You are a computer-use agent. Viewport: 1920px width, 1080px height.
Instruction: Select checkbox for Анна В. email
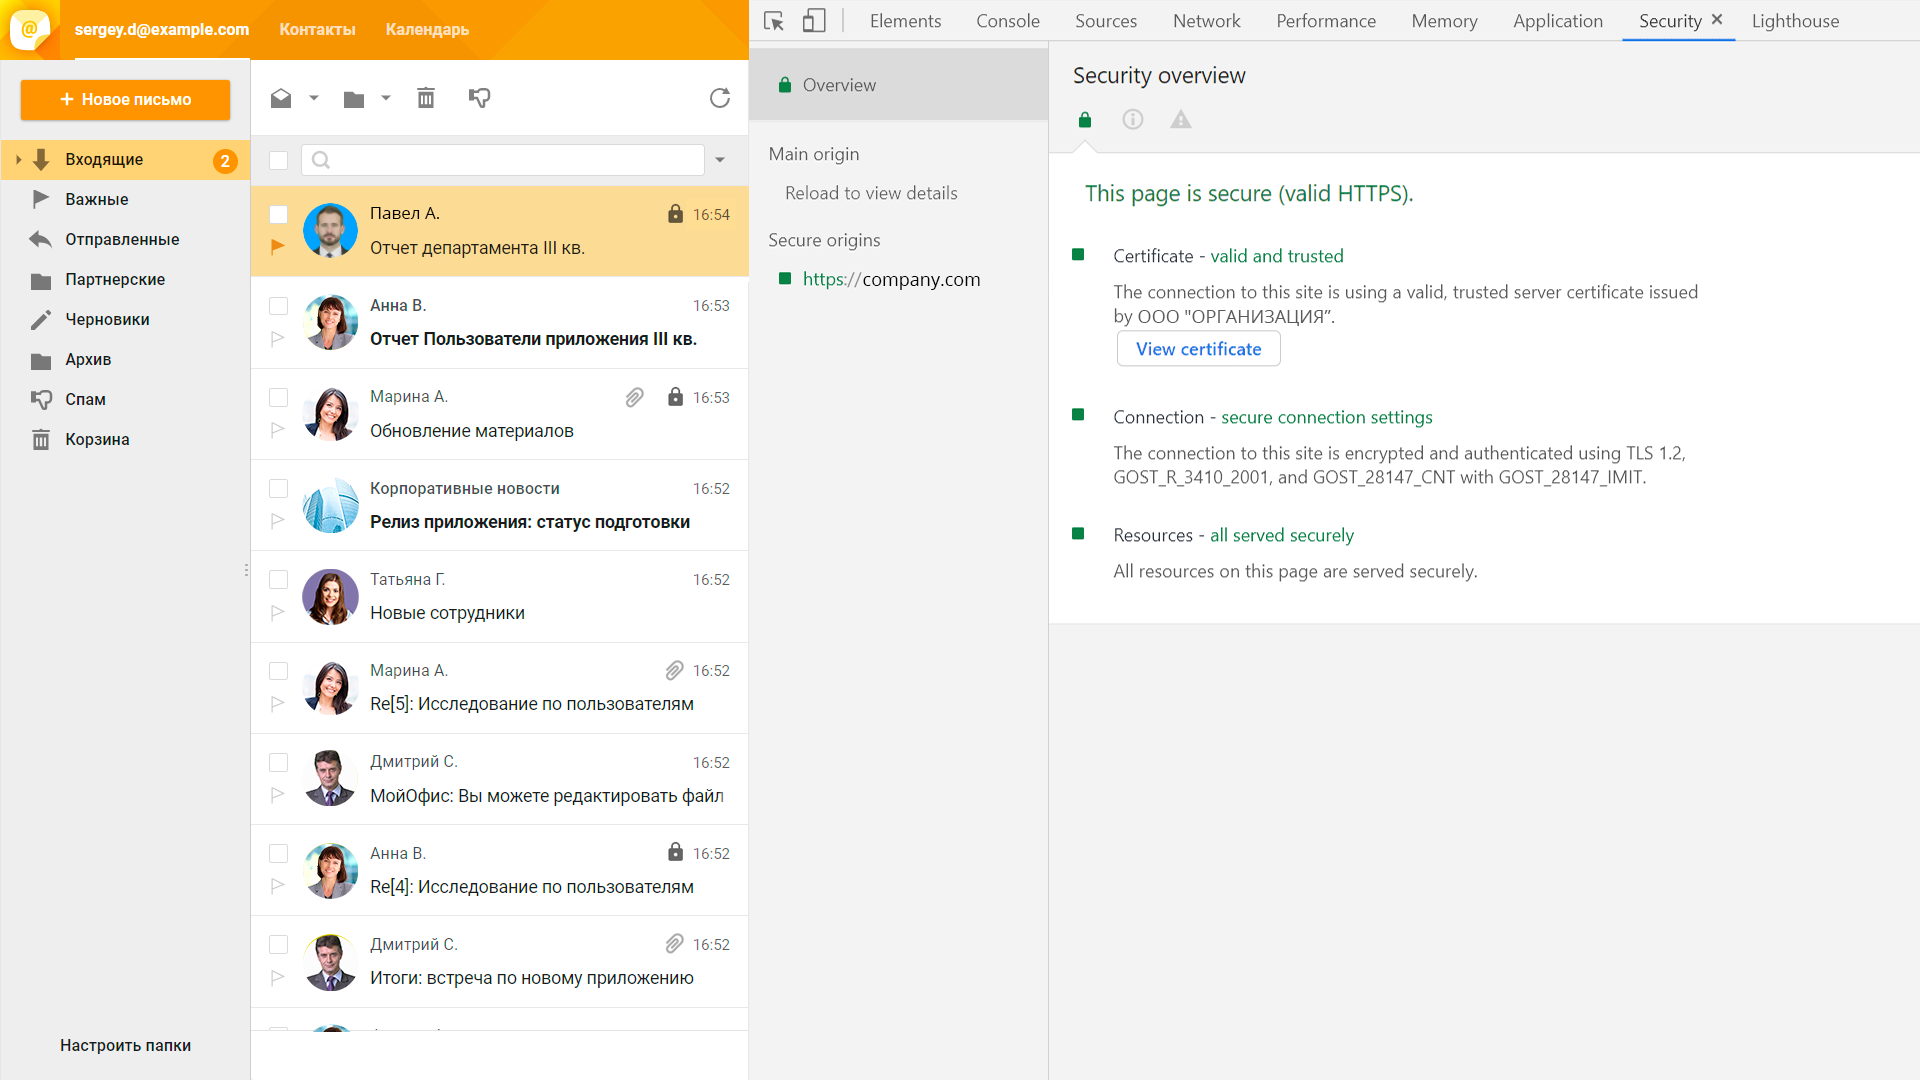276,305
